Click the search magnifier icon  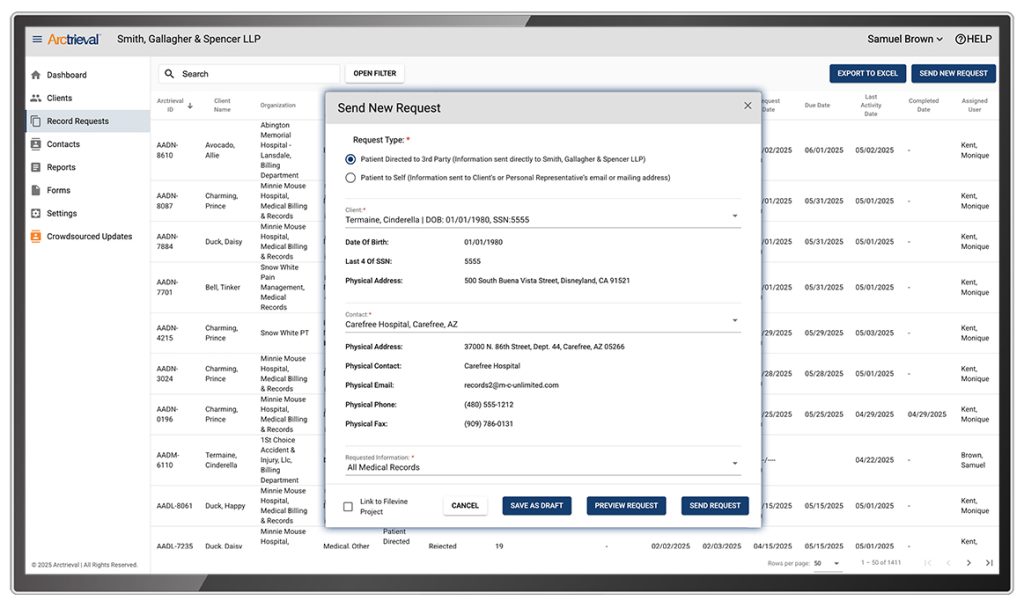tap(169, 74)
